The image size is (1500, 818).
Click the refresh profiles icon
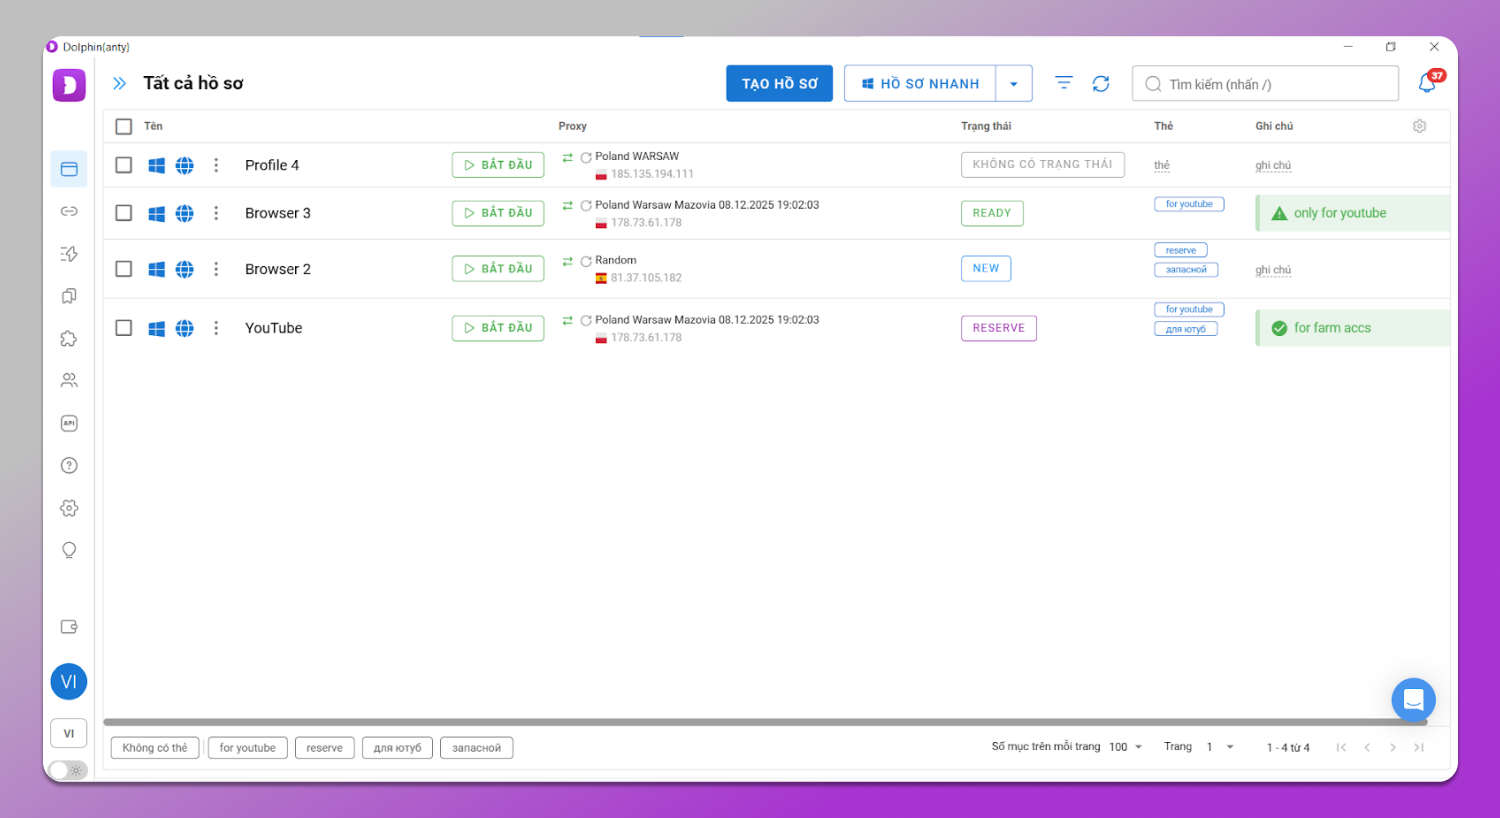[1101, 84]
